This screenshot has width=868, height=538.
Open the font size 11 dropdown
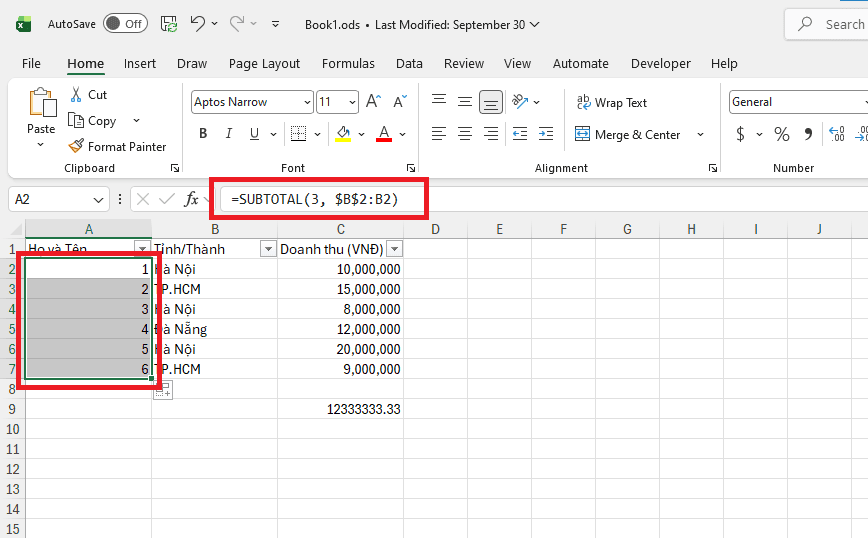(352, 102)
